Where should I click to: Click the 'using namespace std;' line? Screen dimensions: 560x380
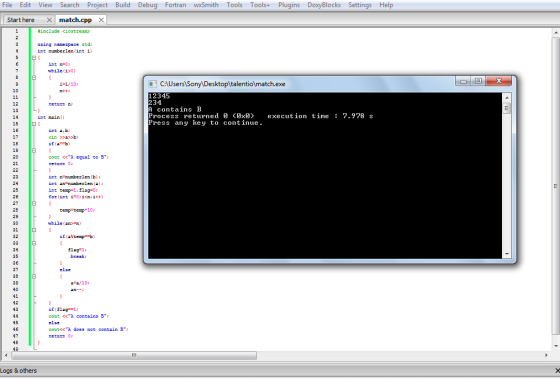(65, 44)
